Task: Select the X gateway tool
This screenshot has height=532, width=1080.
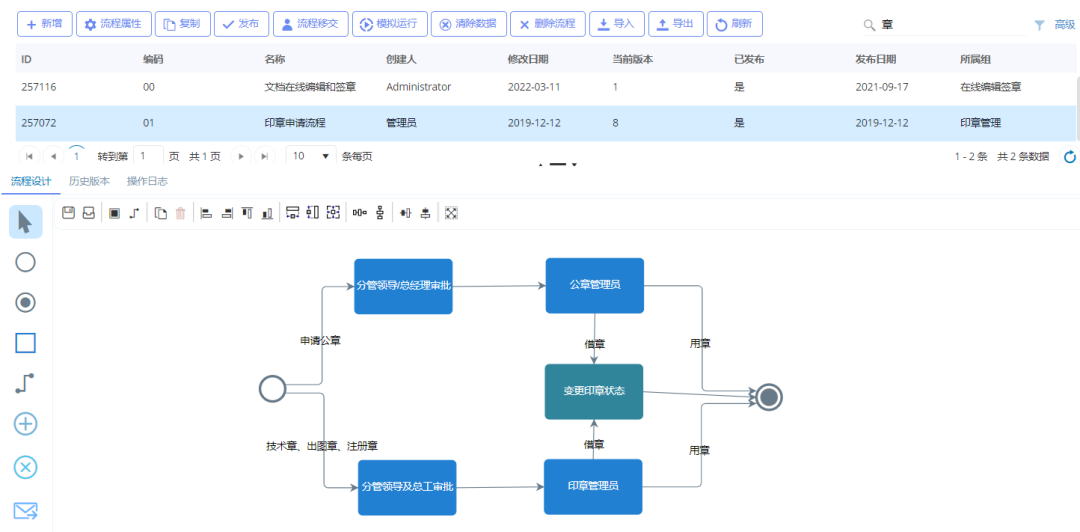Action: point(25,467)
